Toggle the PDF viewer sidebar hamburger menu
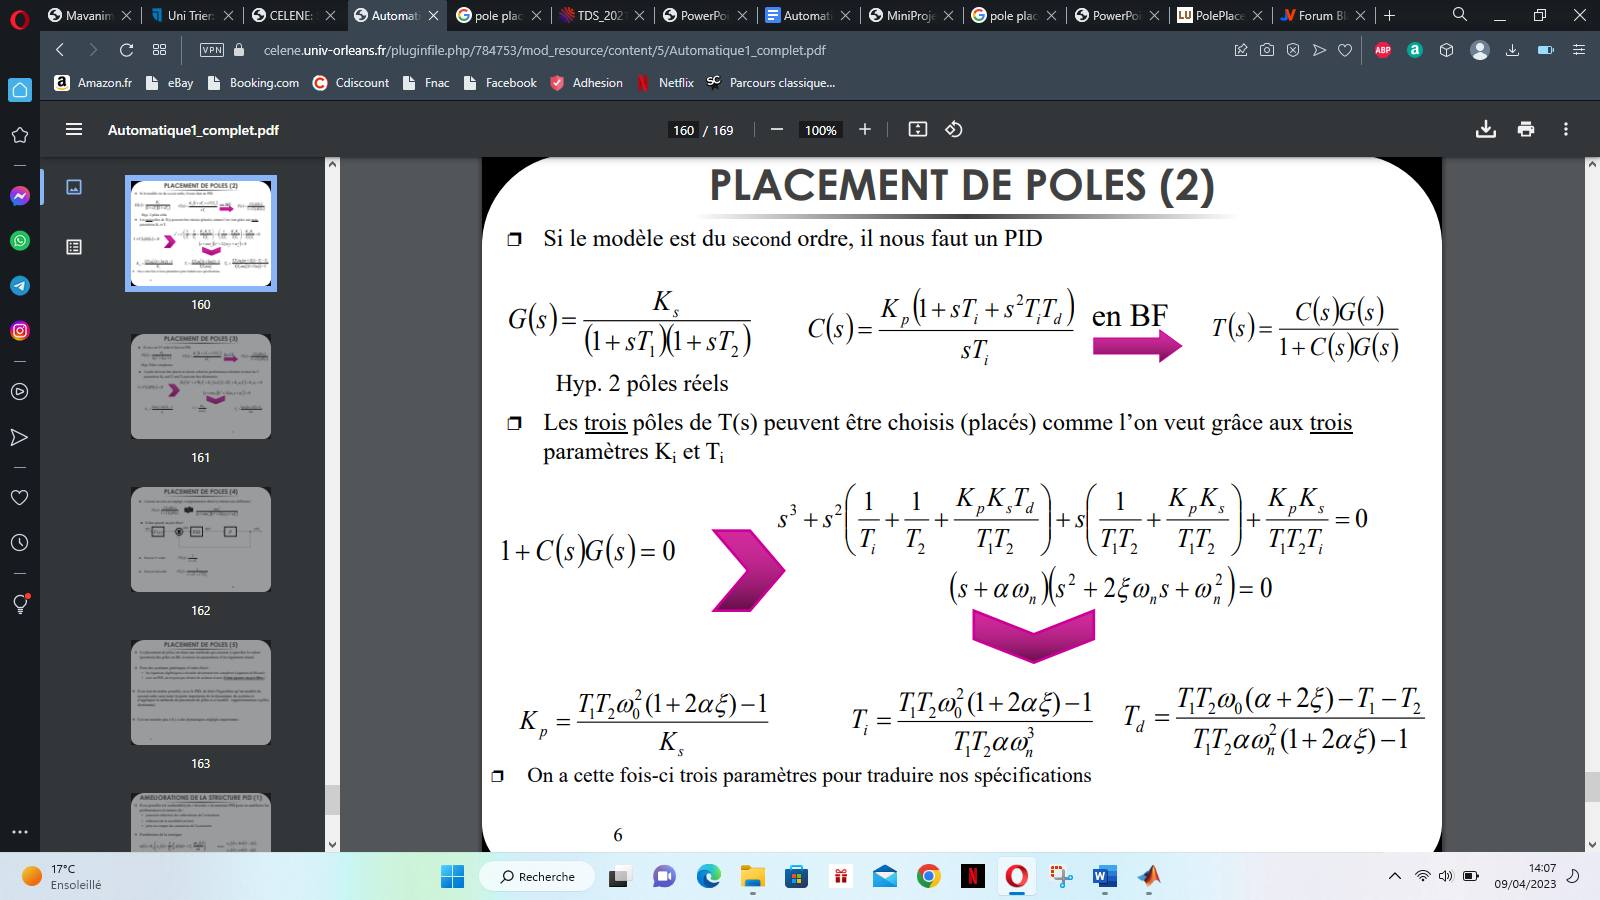This screenshot has width=1600, height=900. click(x=74, y=129)
